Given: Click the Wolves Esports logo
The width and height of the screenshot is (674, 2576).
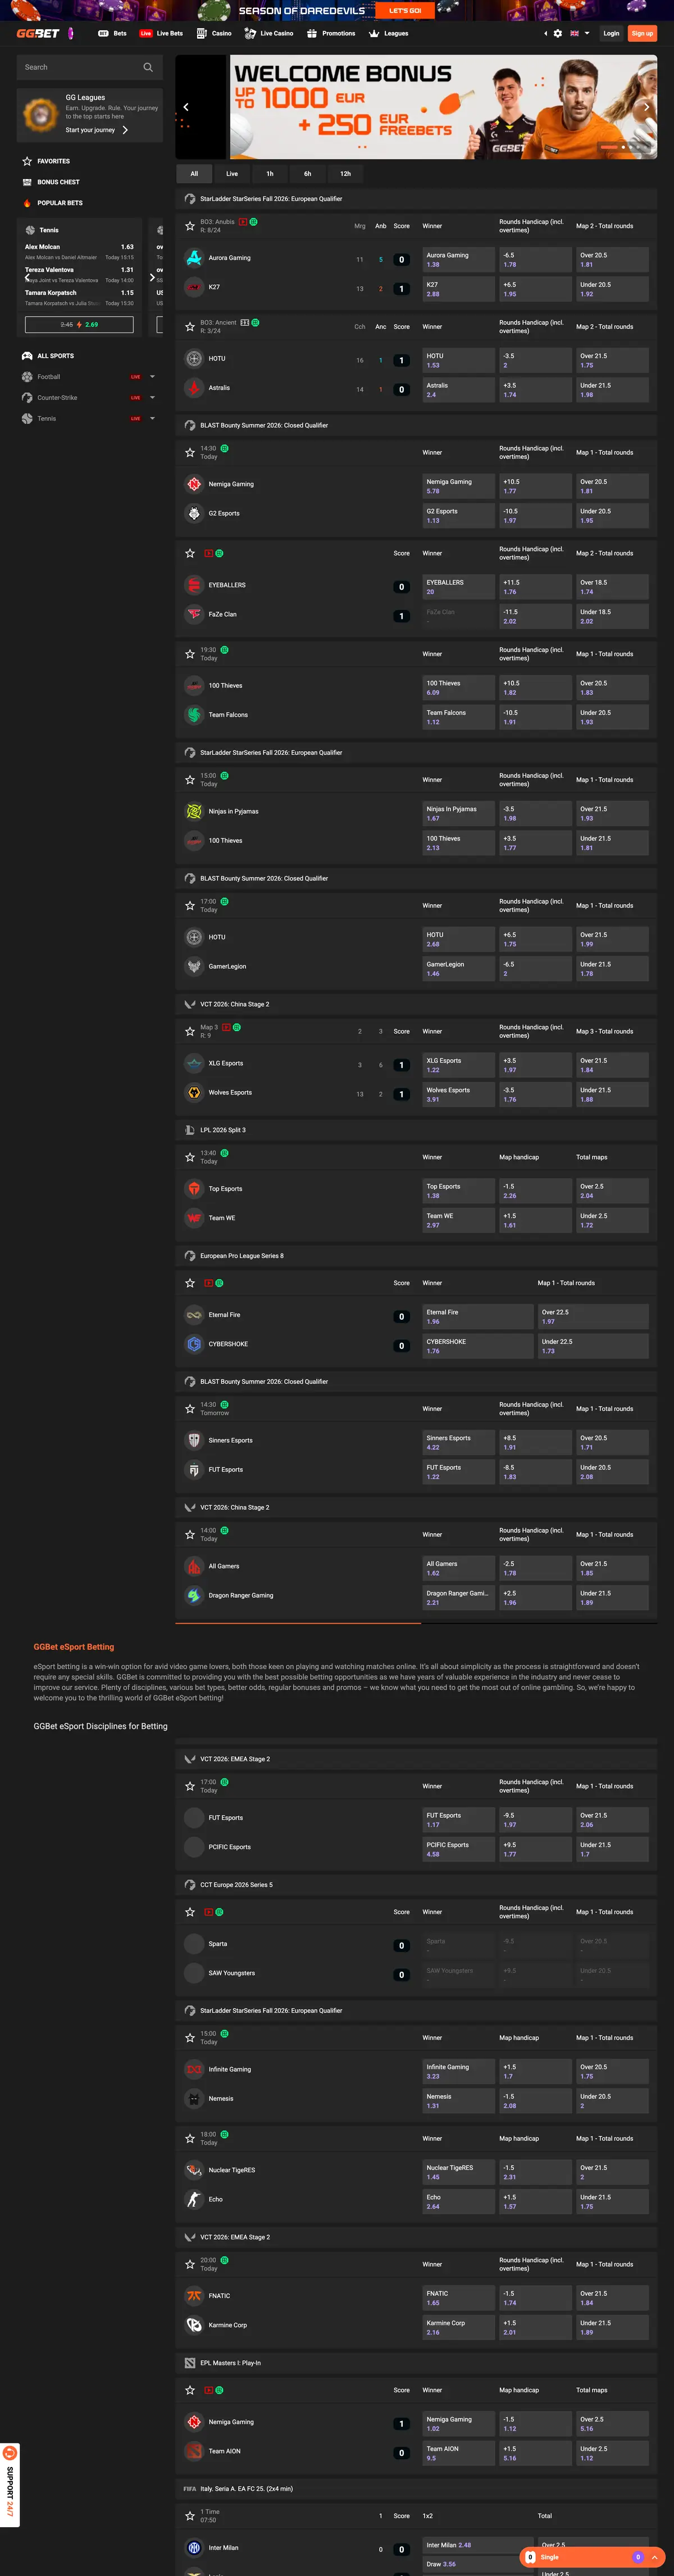Looking at the screenshot, I should click(194, 1092).
